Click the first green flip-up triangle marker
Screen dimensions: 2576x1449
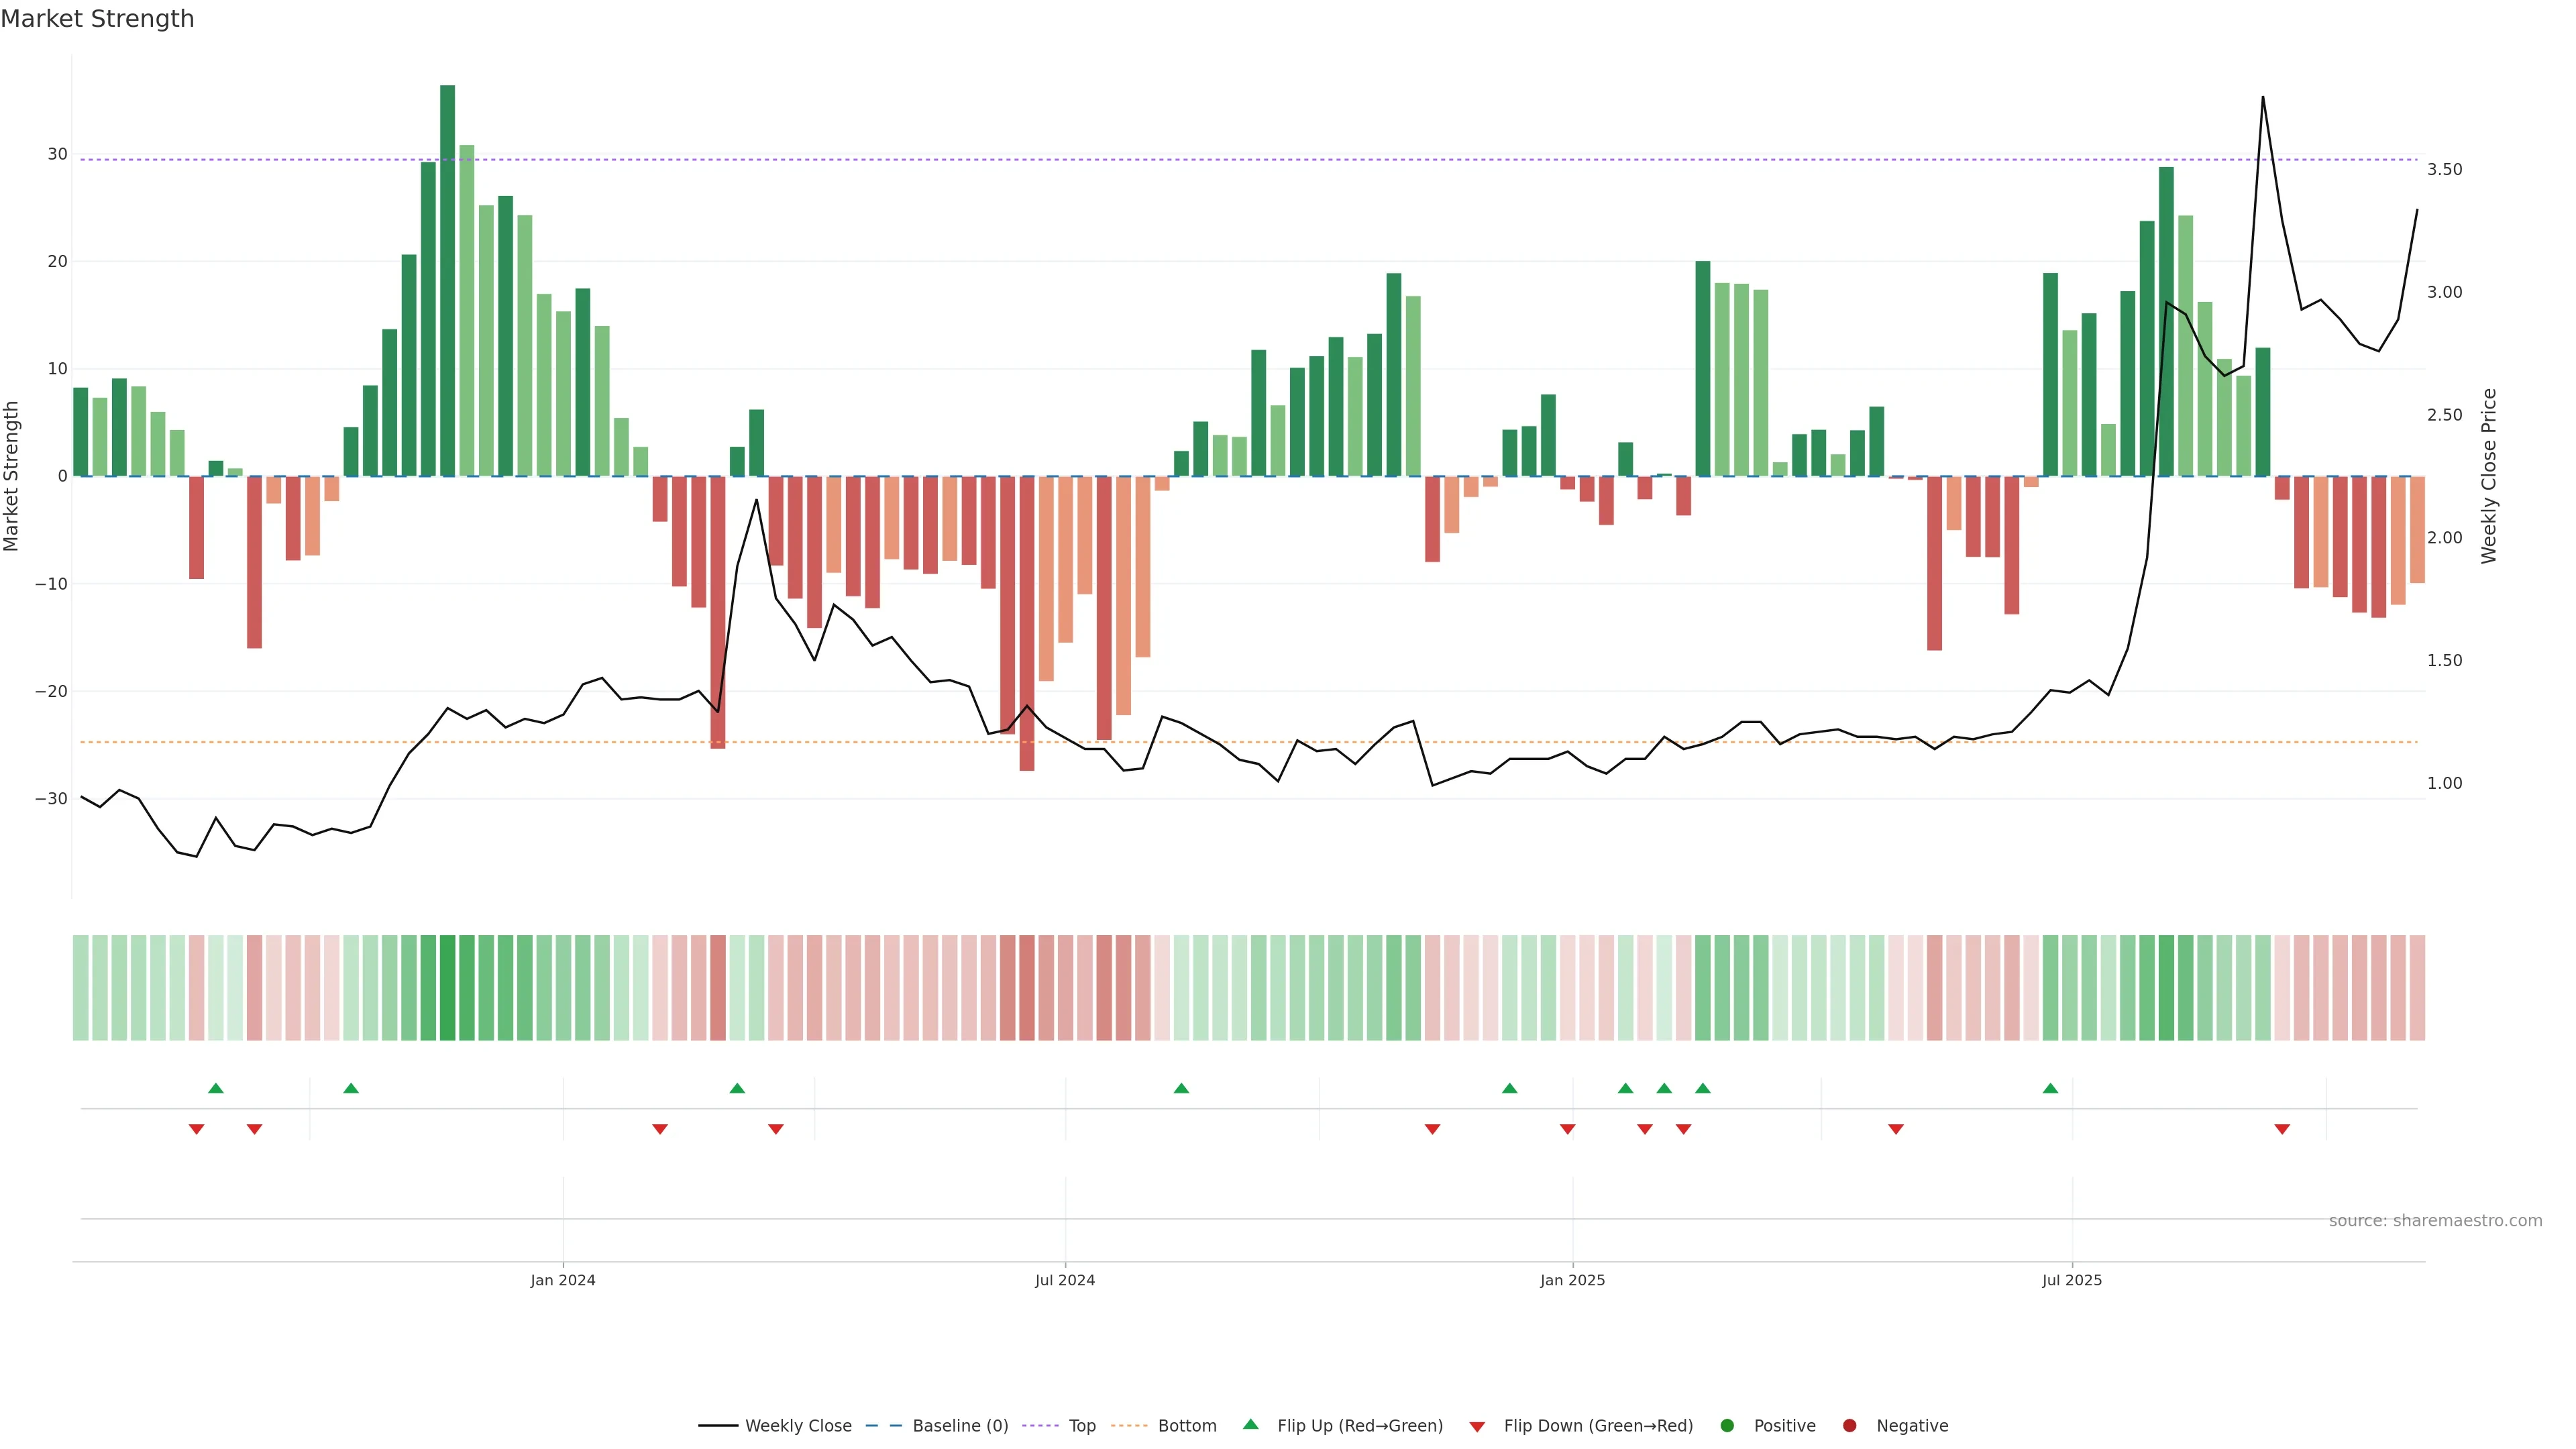216,1088
